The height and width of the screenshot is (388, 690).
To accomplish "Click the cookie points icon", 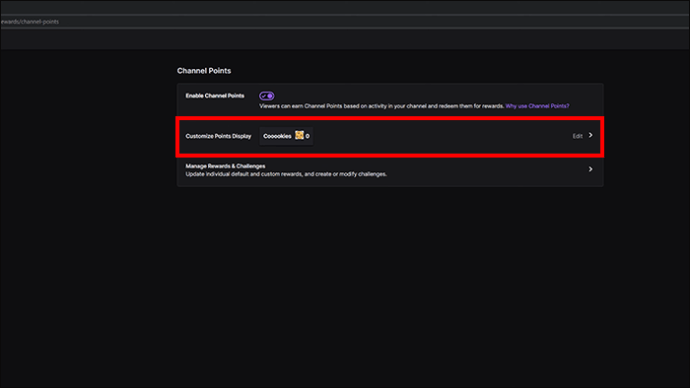I will point(299,135).
